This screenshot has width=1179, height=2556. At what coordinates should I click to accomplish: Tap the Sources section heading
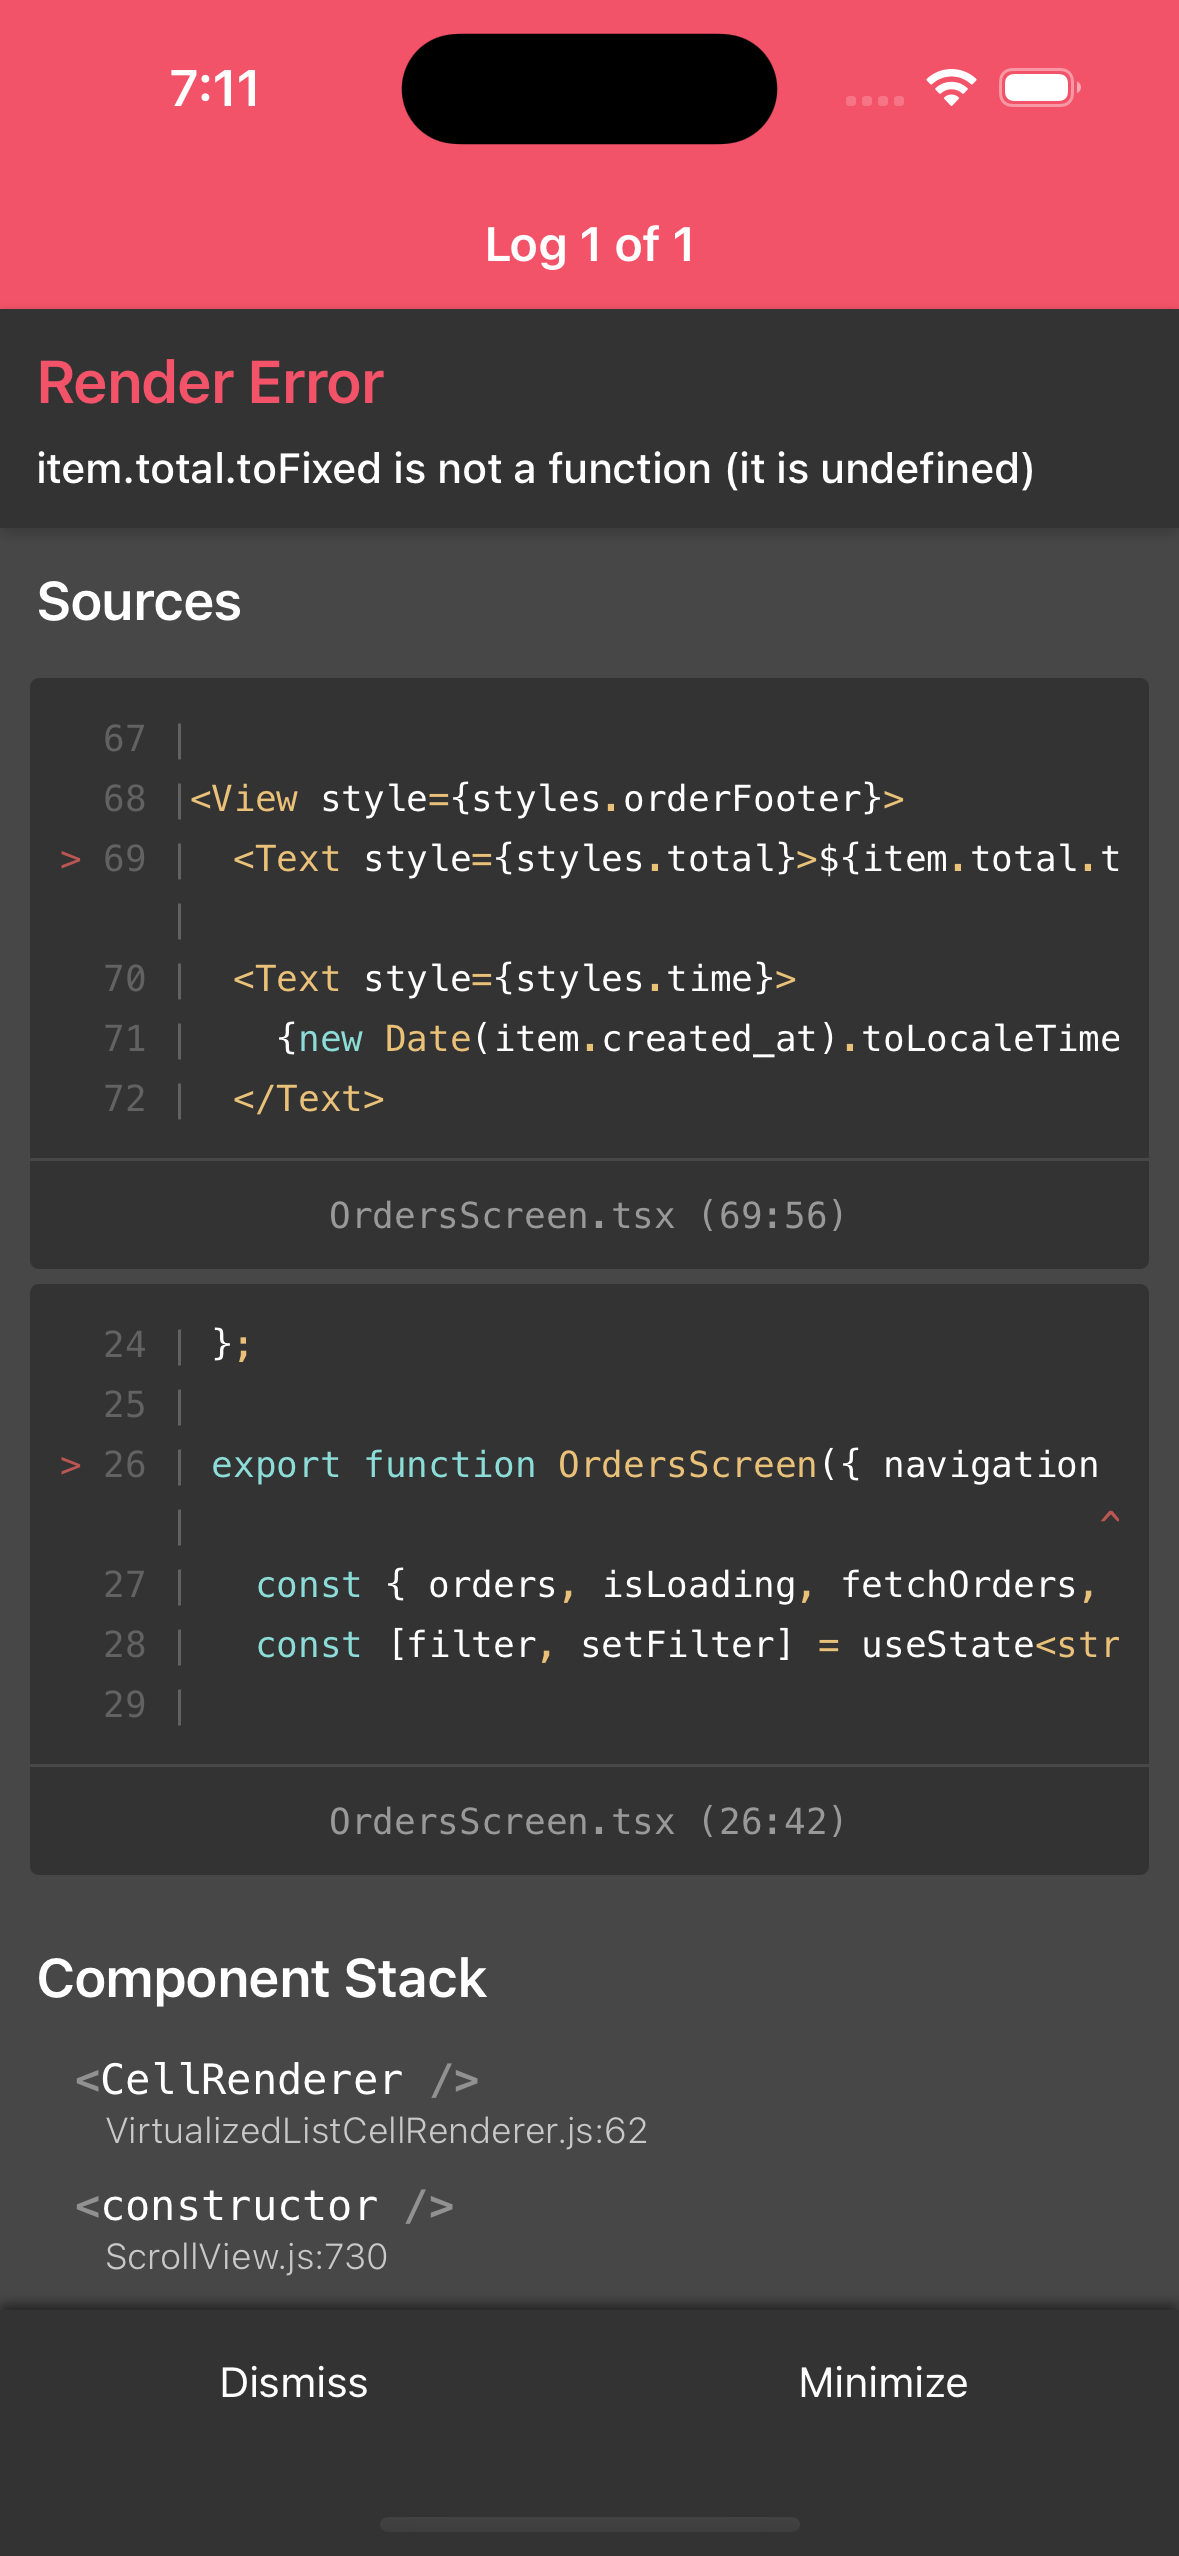[x=139, y=602]
